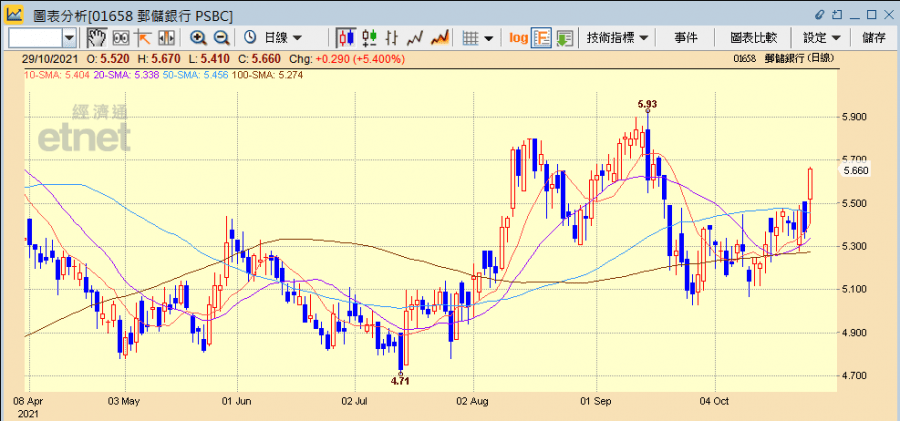Image resolution: width=900 pixels, height=421 pixels.
Task: Click the orange arrow pointer tool
Action: (142, 37)
